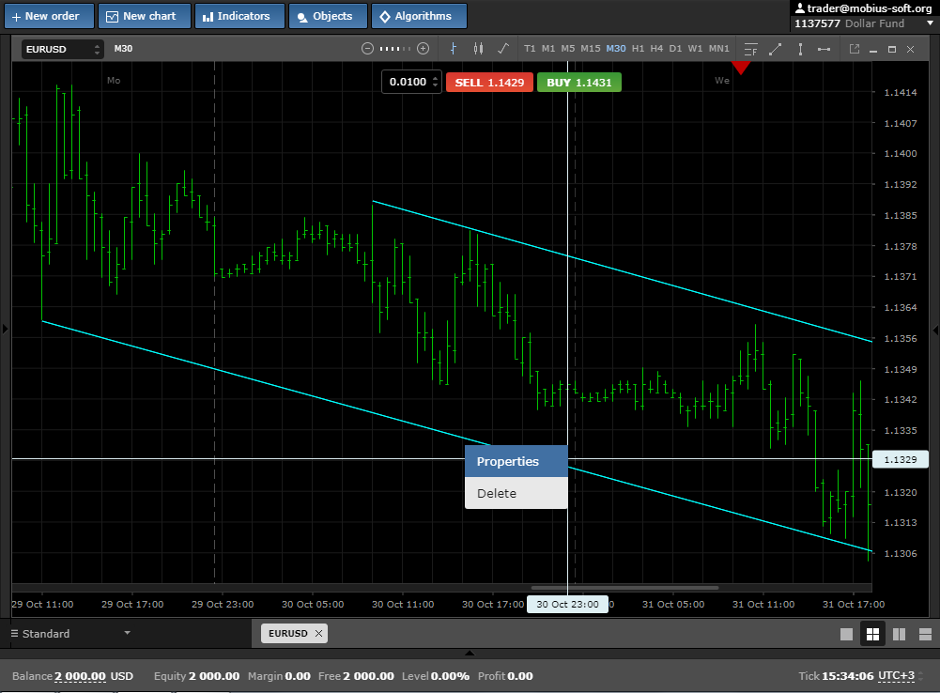Click the M30 period label beside symbol
The height and width of the screenshot is (693, 940).
[x=123, y=49]
